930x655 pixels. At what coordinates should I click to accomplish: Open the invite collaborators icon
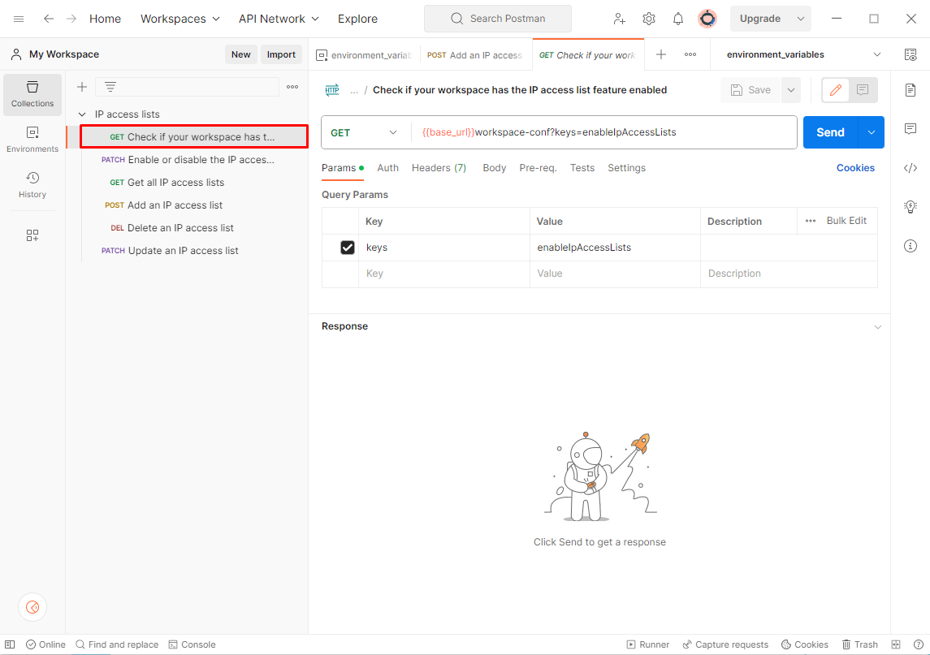coord(620,19)
